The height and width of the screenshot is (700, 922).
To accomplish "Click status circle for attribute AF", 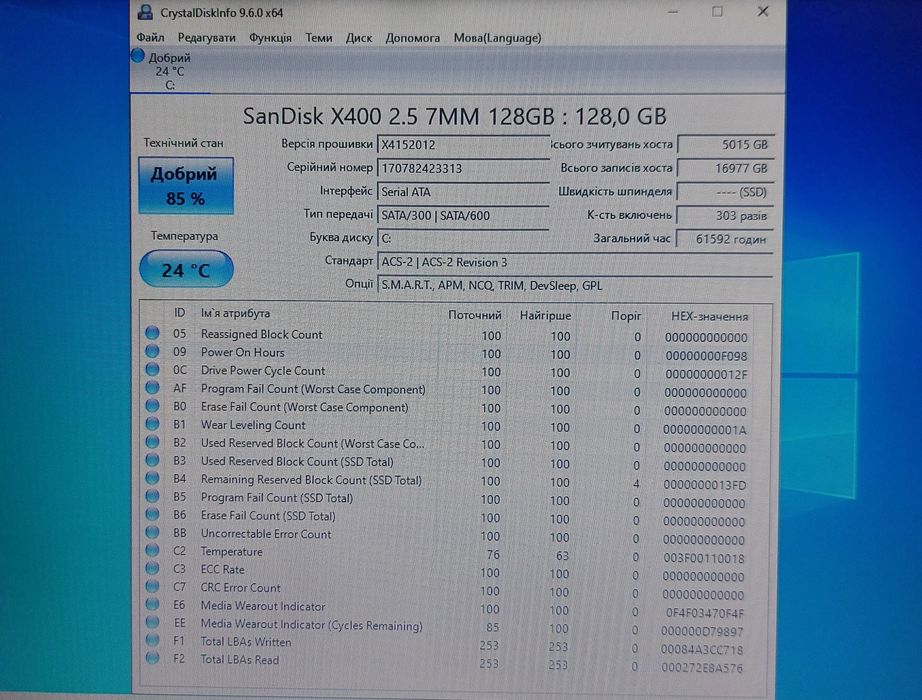I will [152, 388].
